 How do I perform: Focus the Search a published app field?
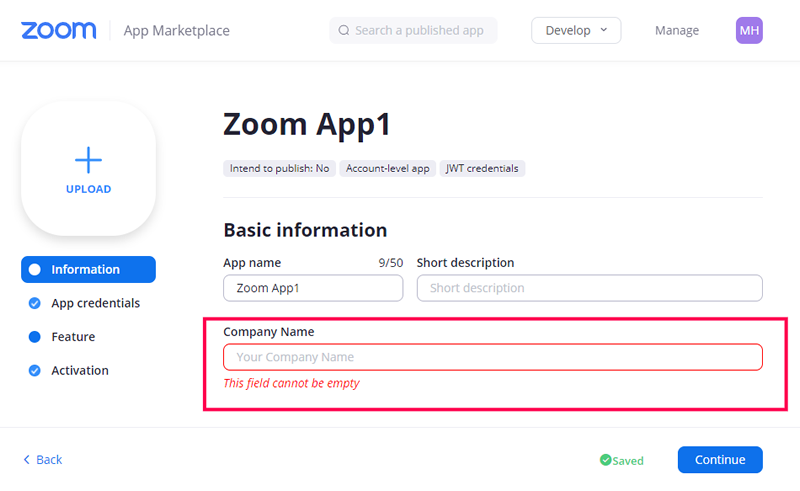click(x=413, y=31)
